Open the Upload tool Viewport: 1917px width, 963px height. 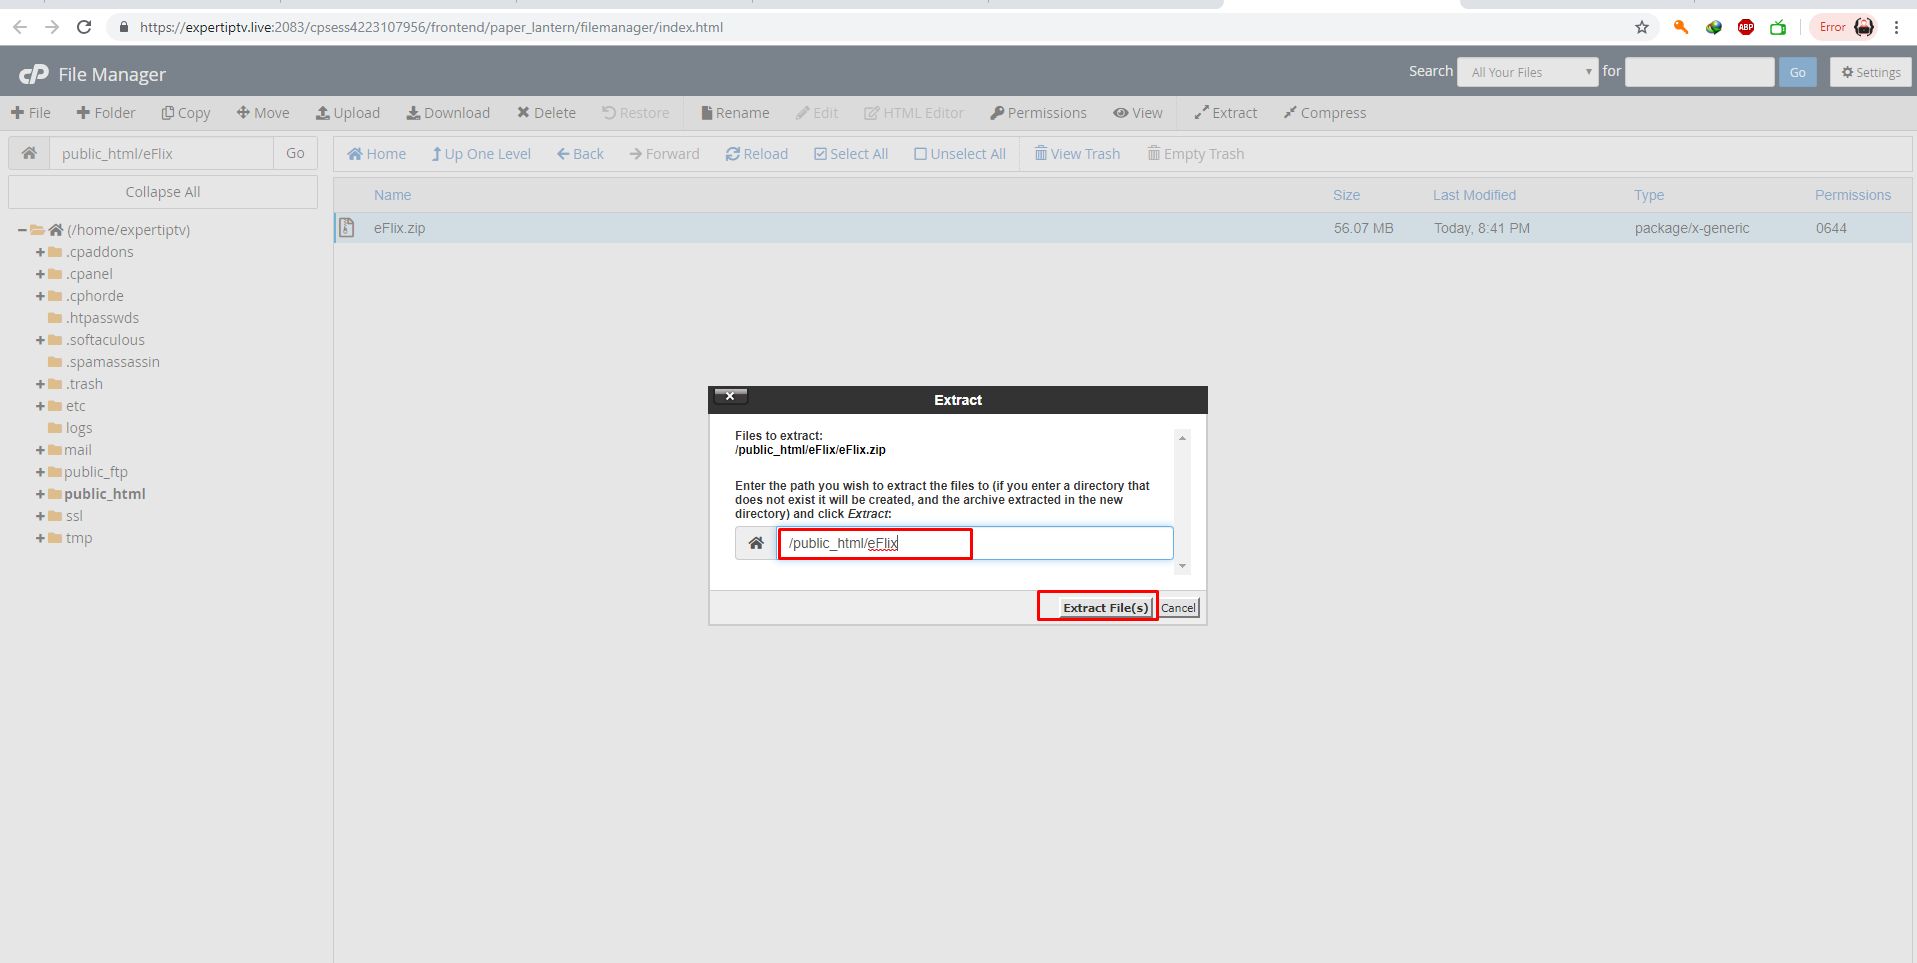click(348, 113)
